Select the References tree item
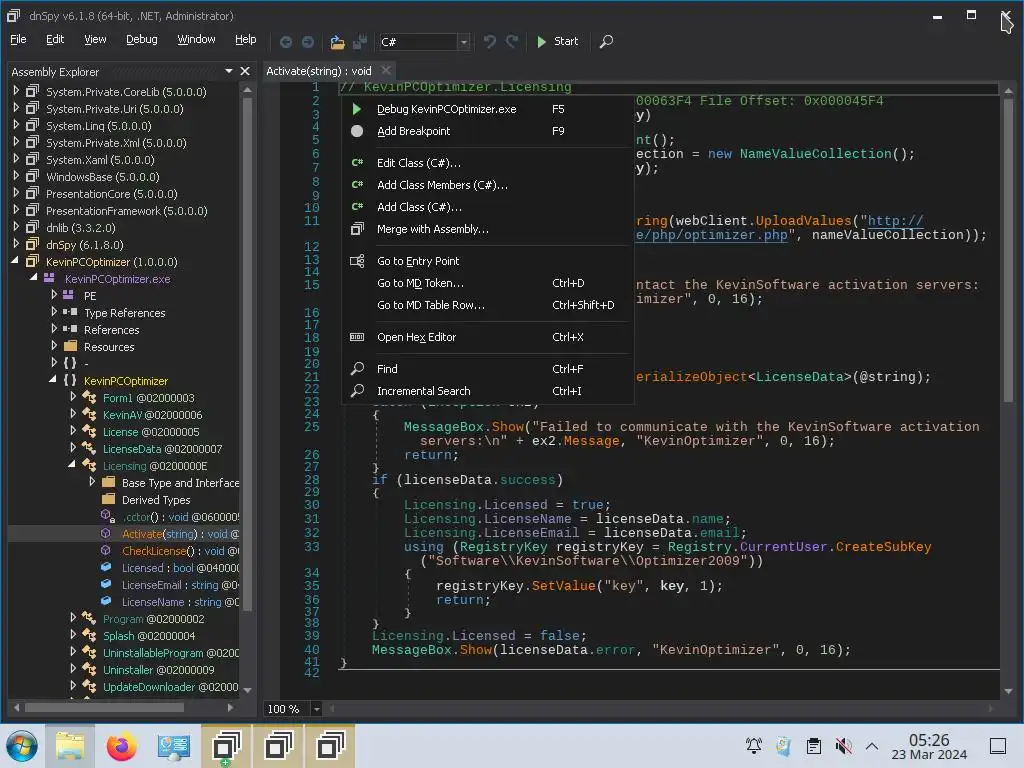The width and height of the screenshot is (1024, 768). [x=111, y=330]
